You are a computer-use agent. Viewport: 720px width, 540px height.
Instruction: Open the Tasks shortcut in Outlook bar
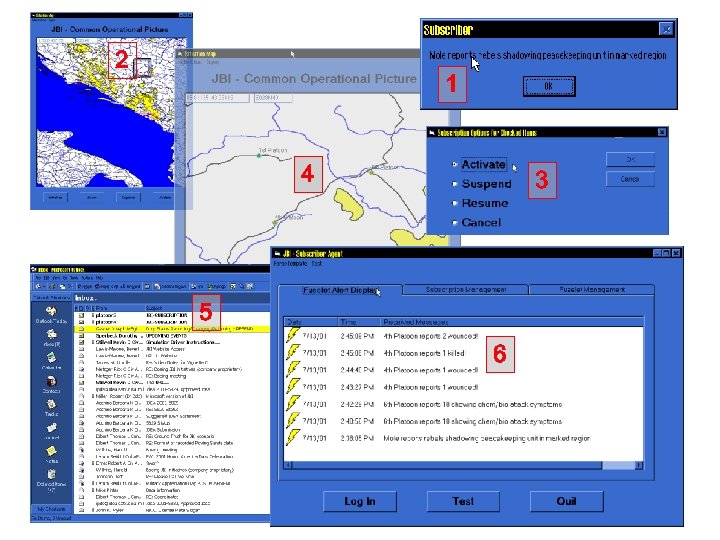[51, 407]
